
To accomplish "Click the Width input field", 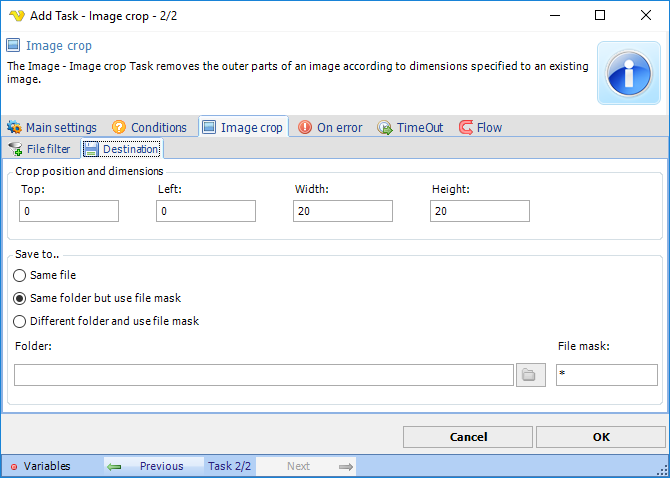I will [x=343, y=211].
